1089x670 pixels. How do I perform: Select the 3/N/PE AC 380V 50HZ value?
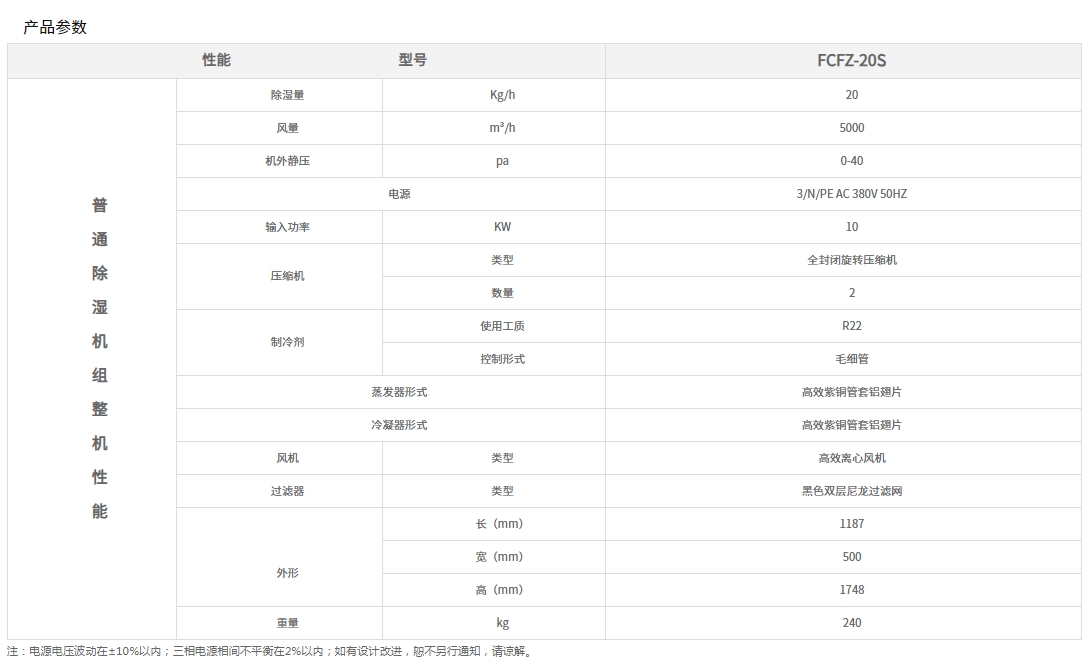851,194
